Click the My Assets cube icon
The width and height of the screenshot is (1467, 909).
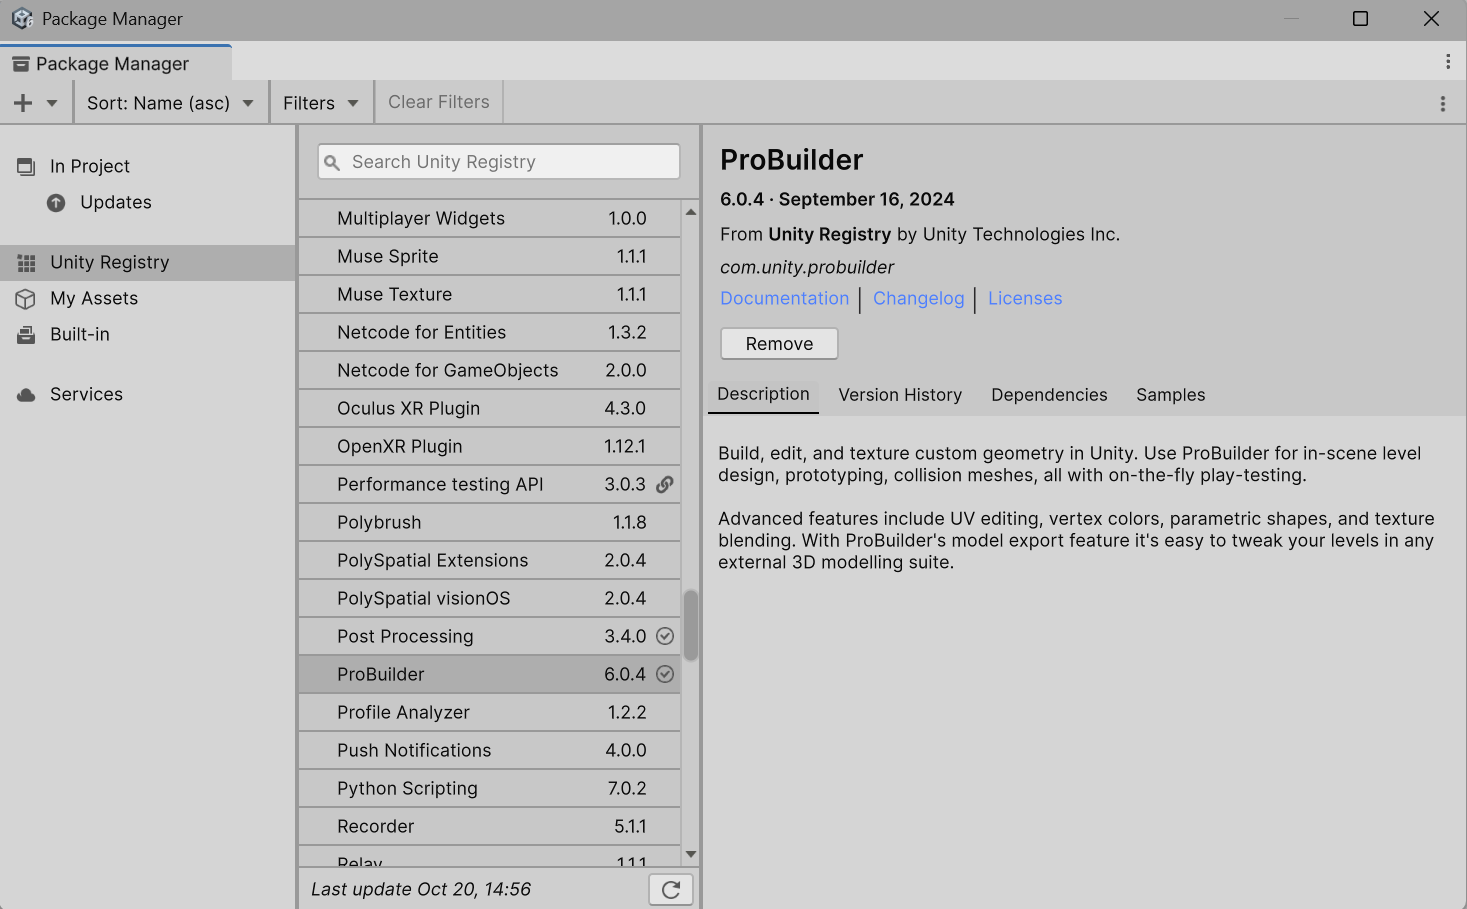click(26, 299)
